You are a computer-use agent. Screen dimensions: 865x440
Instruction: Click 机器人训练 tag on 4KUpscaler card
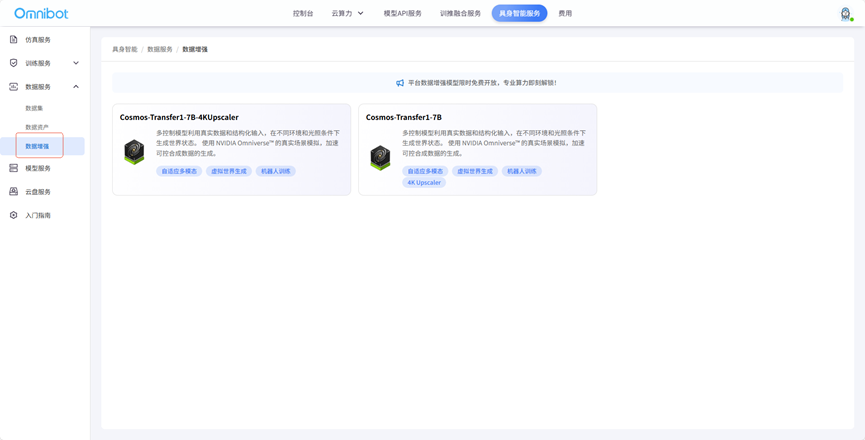(276, 171)
